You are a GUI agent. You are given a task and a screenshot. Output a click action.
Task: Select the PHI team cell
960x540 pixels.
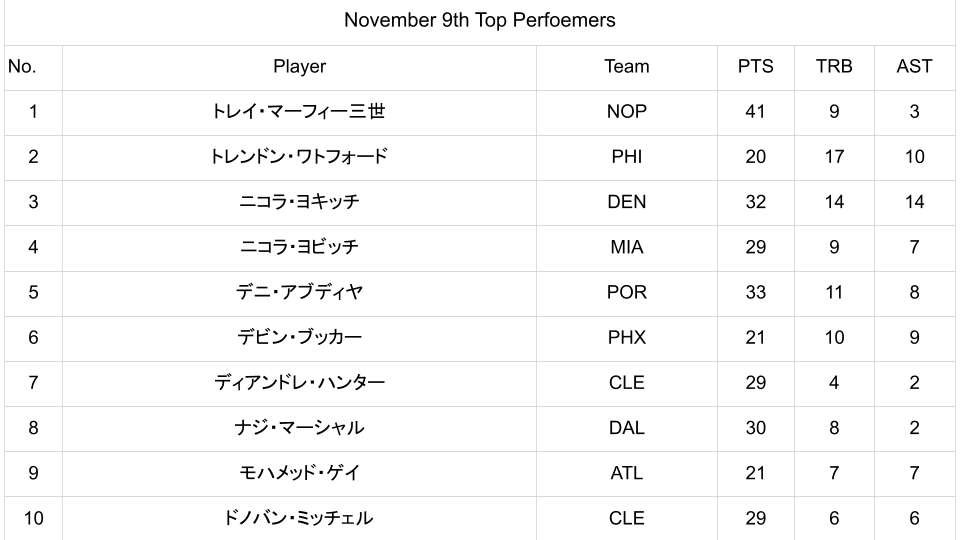[x=626, y=157]
